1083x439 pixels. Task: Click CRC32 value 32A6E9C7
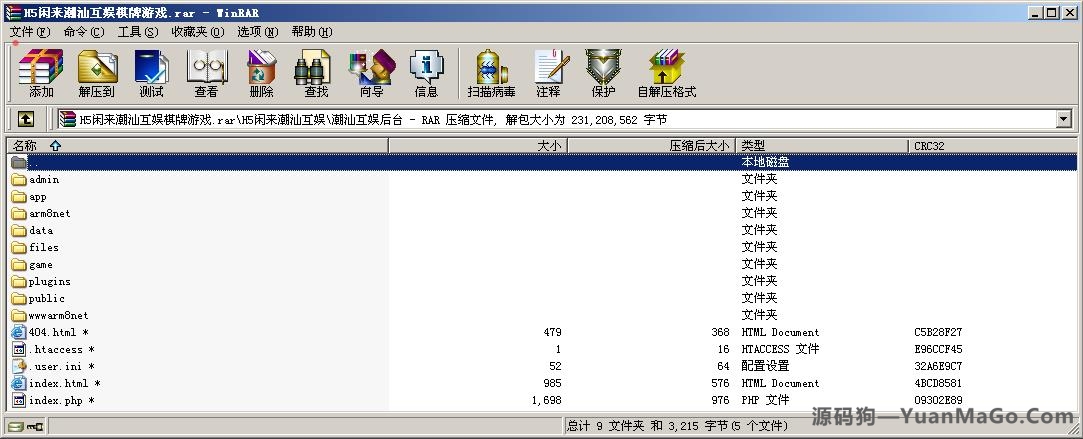tap(937, 366)
